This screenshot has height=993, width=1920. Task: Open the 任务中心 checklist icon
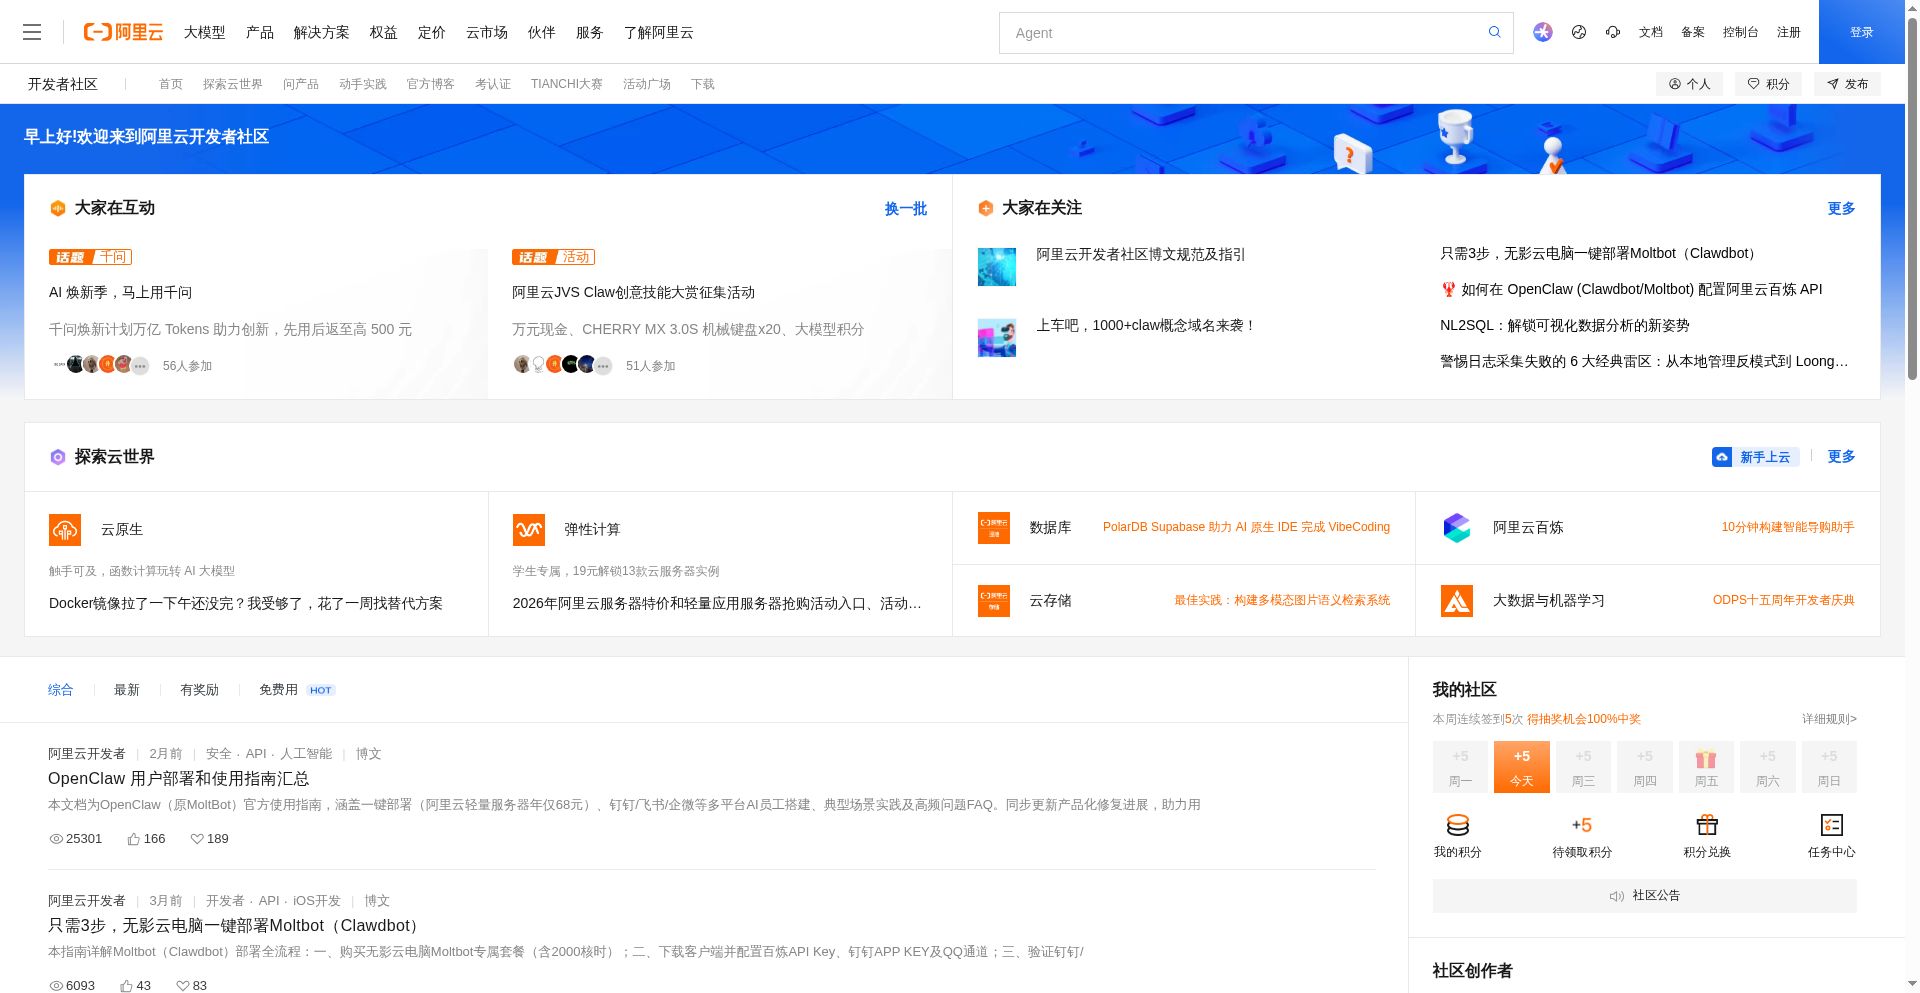pos(1830,825)
